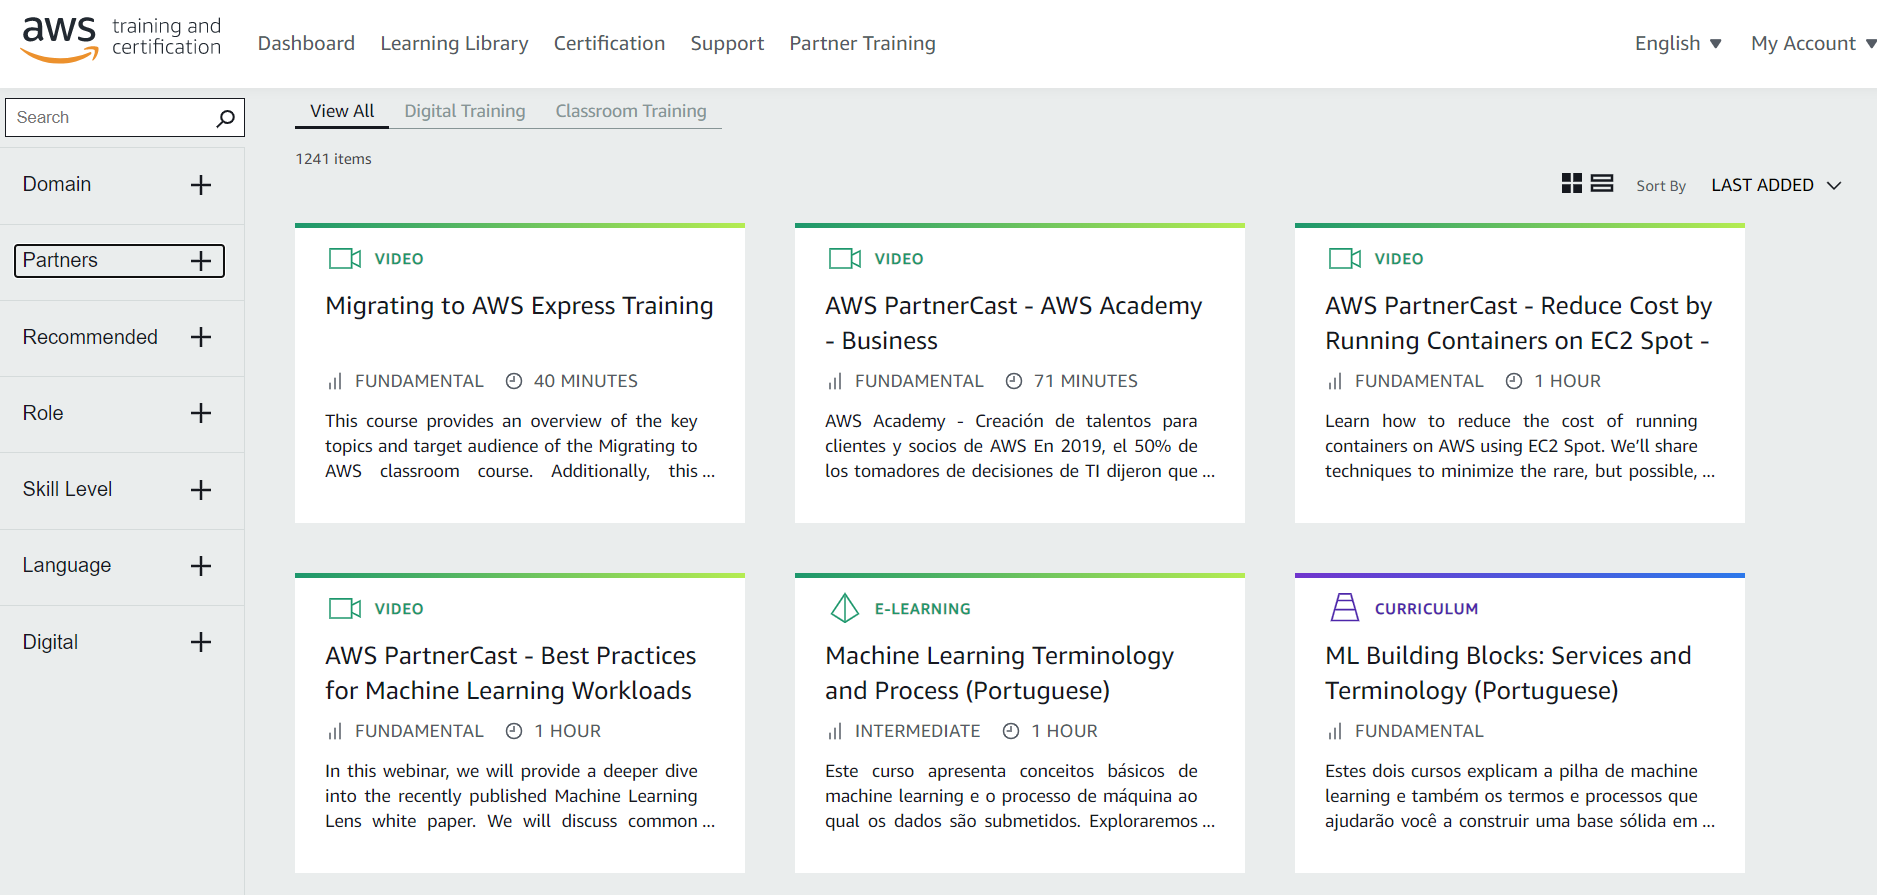This screenshot has width=1877, height=895.
Task: Open the English language dropdown
Action: point(1677,43)
